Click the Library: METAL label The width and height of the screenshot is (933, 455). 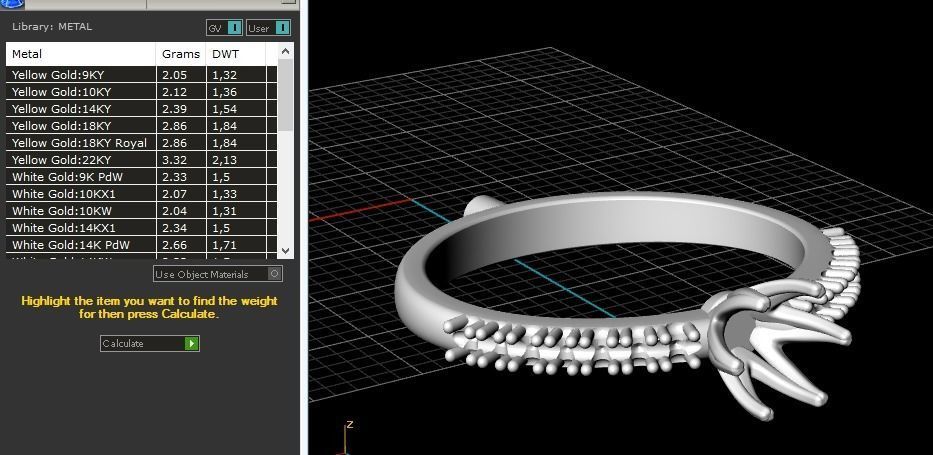(x=52, y=27)
